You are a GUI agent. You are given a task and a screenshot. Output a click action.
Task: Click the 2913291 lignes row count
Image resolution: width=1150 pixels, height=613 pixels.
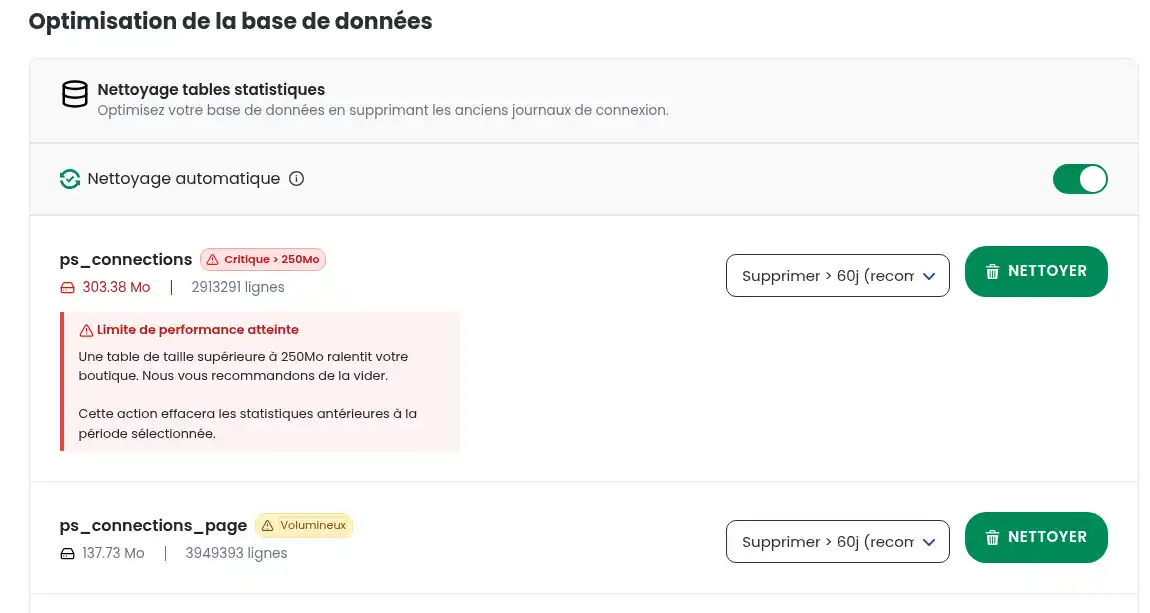coord(238,288)
